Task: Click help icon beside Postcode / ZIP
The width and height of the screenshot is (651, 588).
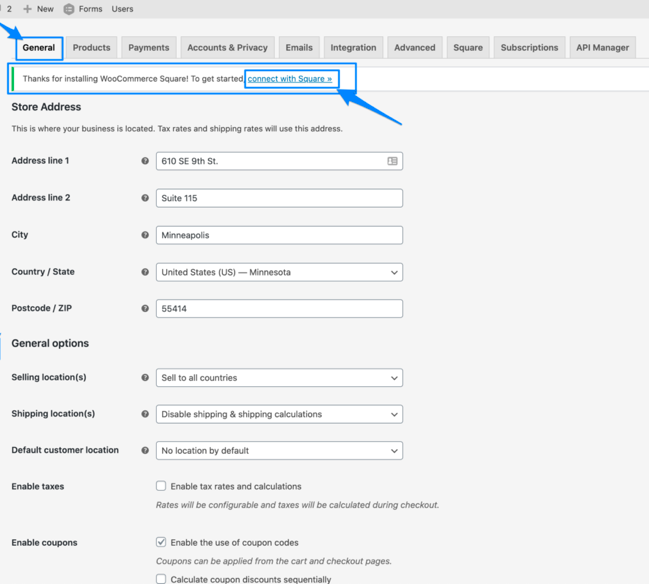Action: tap(145, 309)
